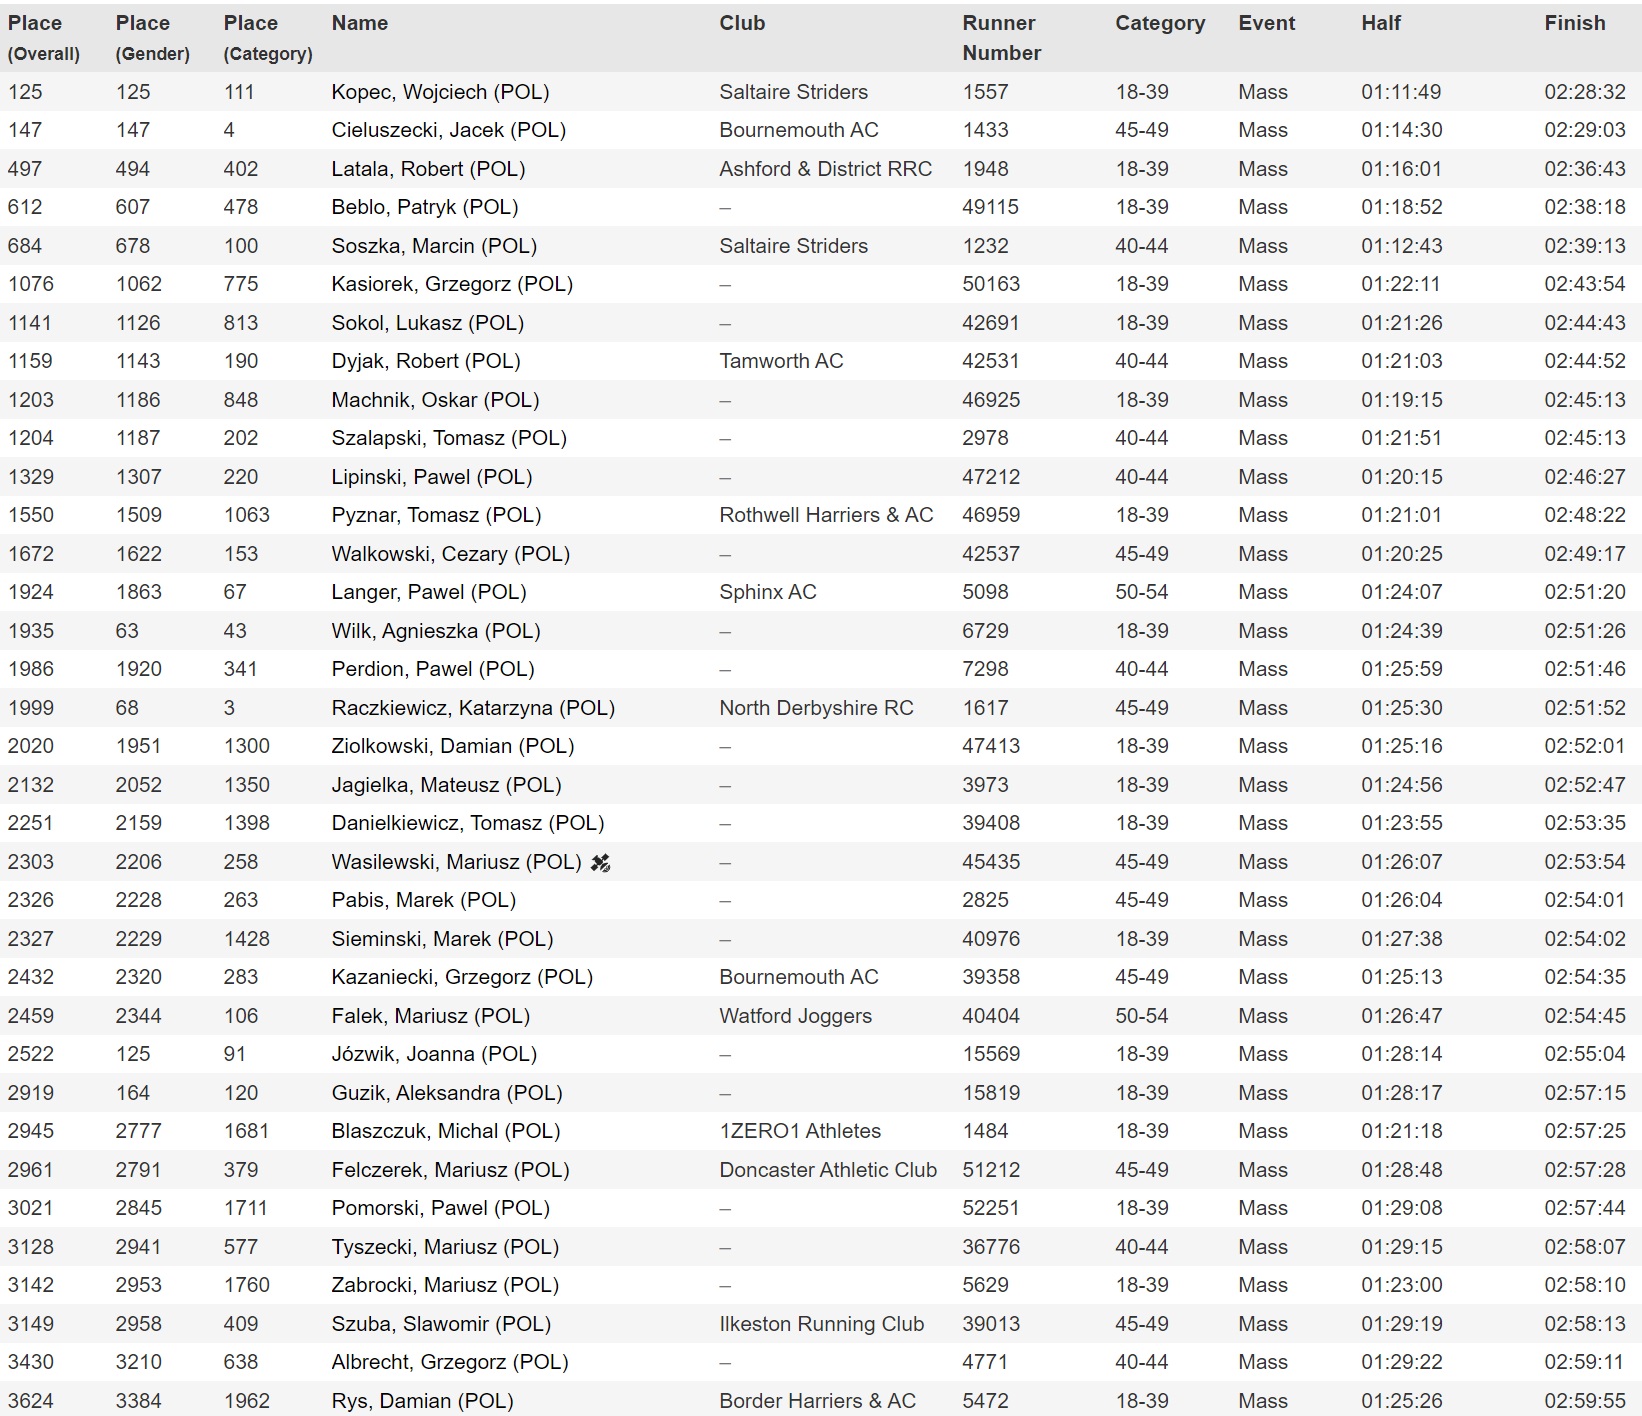Open runner Soszka, Marcin (POL)
Screen dimensions: 1642x1416
tap(434, 246)
